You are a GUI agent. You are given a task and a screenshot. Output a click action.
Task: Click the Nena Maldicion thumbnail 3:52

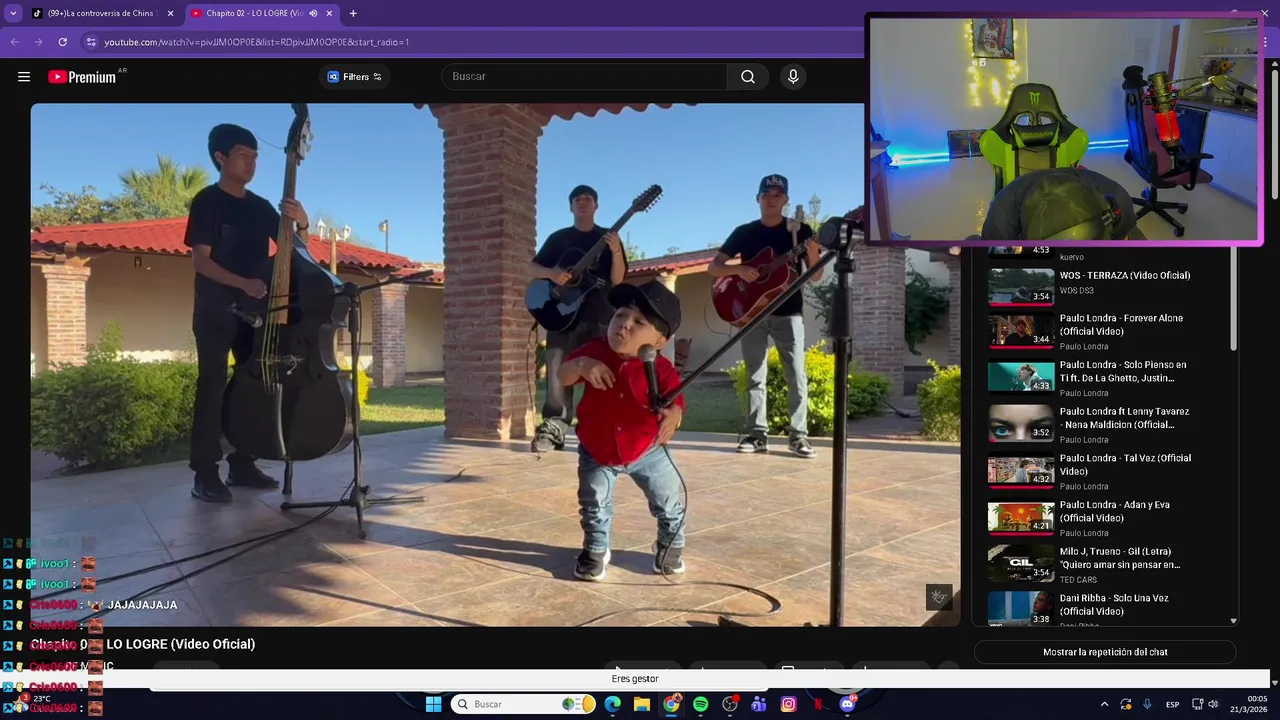[x=1021, y=423]
